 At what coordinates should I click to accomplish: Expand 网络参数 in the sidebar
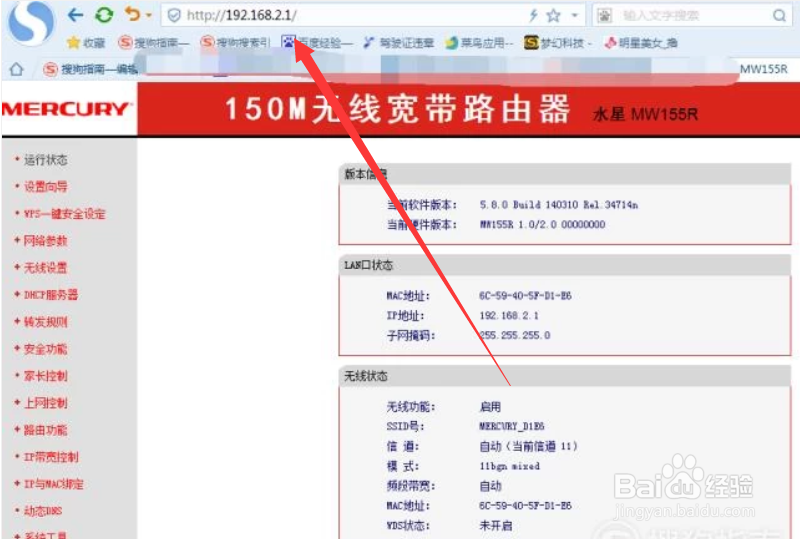tap(45, 241)
